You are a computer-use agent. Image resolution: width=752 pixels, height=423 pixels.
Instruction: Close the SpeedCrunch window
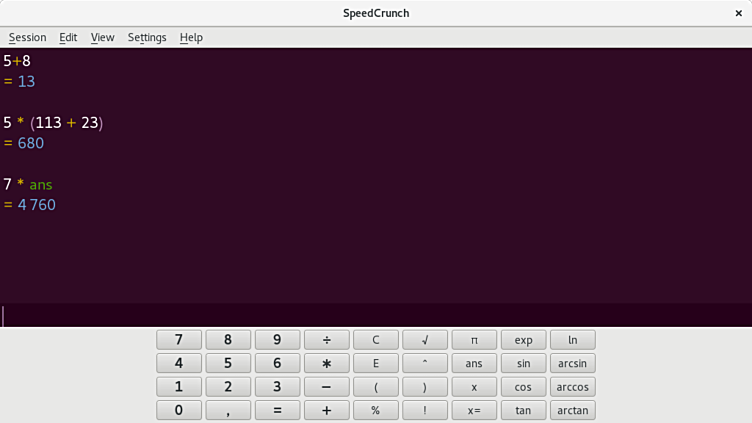pos(739,13)
